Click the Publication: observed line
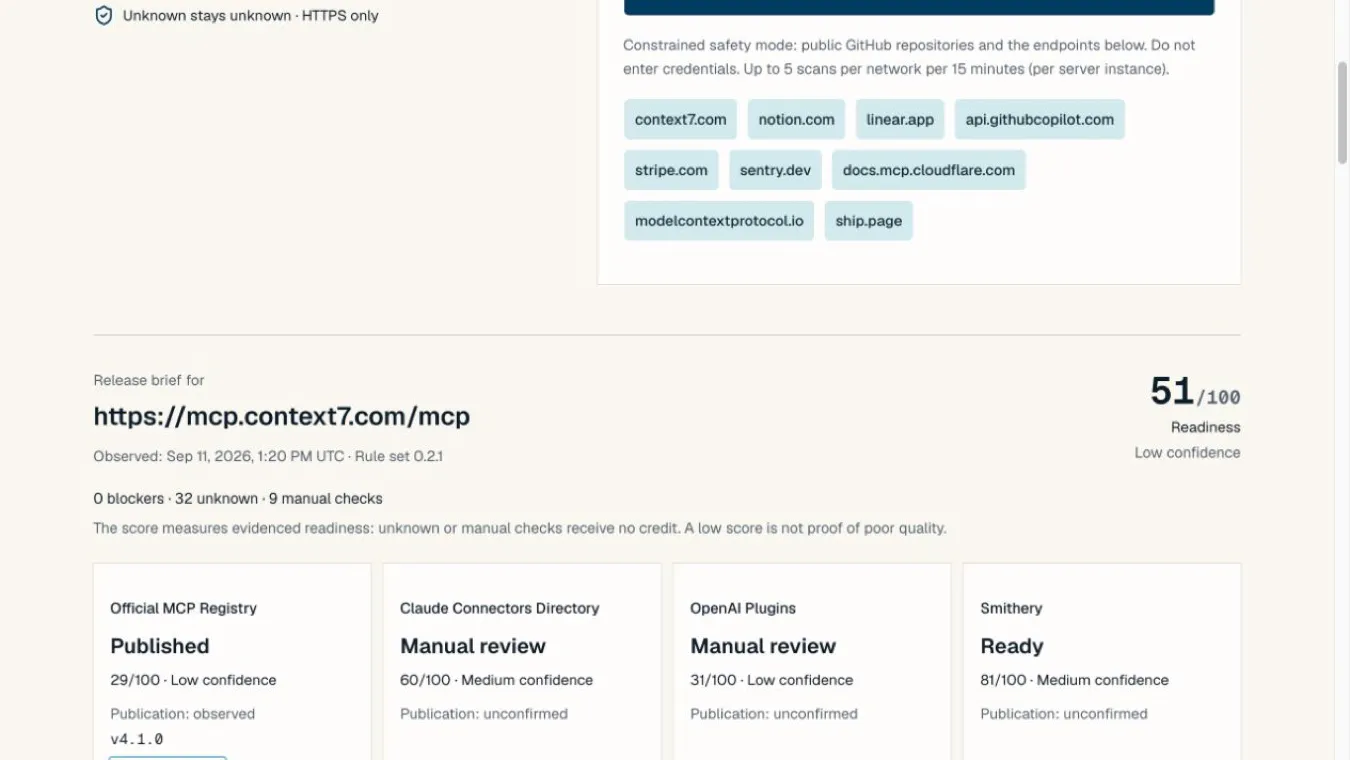1350x760 pixels. (x=182, y=714)
